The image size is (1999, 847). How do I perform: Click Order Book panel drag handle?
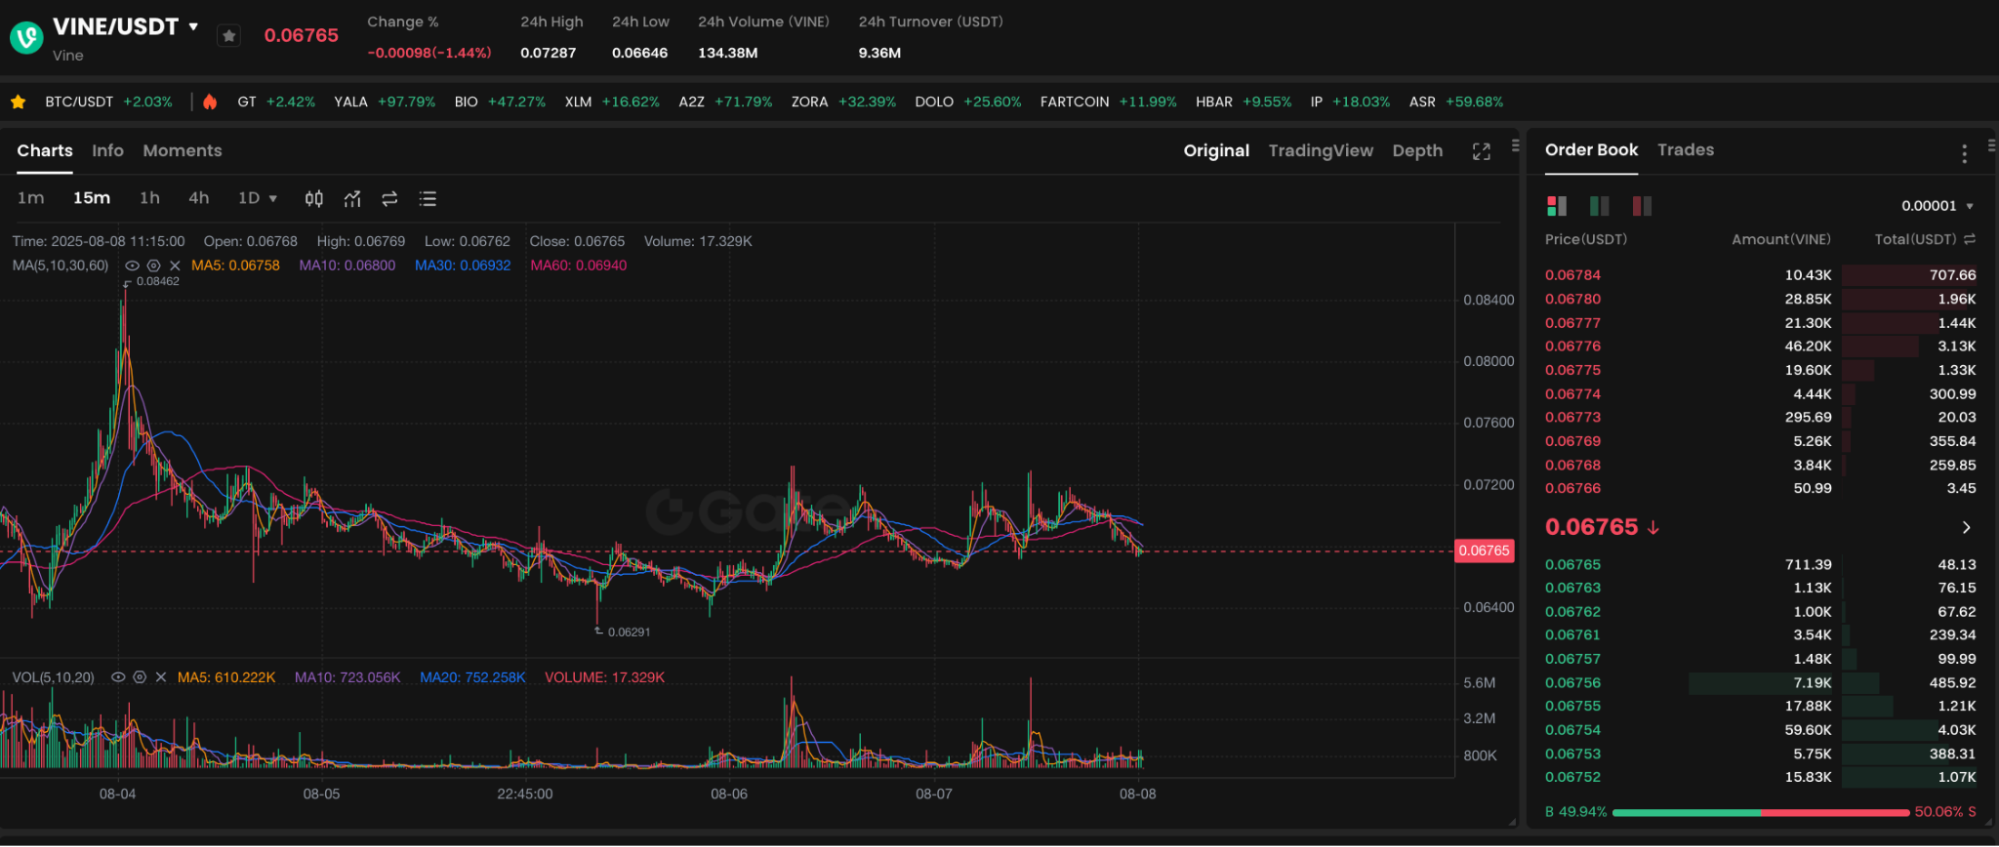coord(1992,146)
